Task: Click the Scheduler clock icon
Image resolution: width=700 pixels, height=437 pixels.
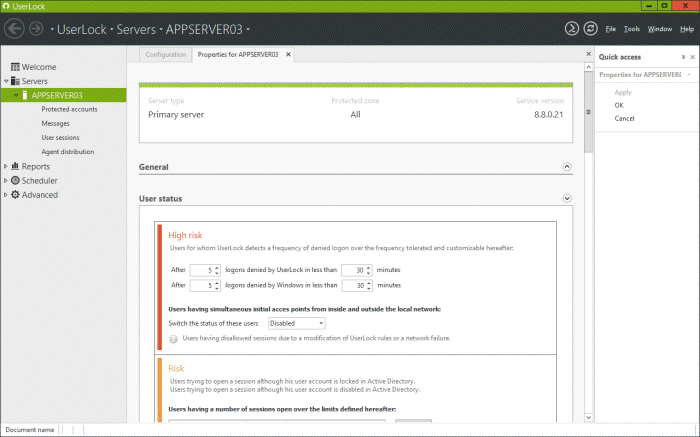Action: [x=15, y=180]
